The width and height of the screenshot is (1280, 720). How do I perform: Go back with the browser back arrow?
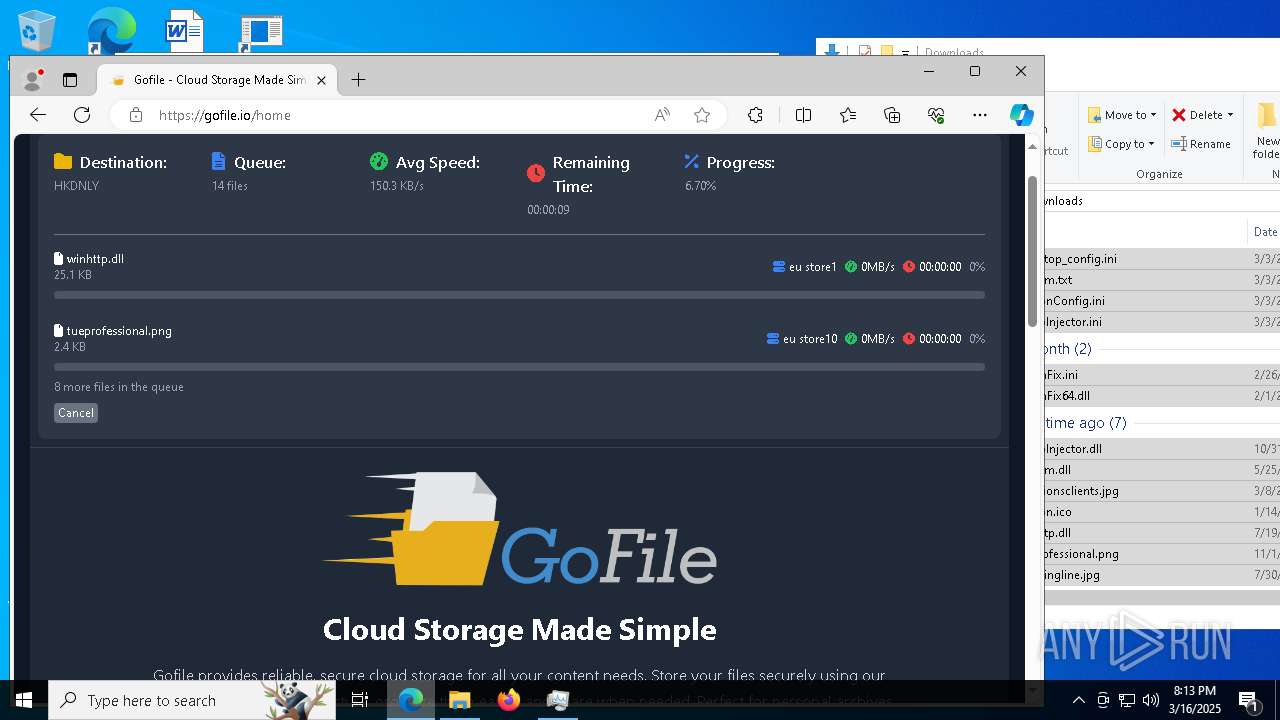pyautogui.click(x=38, y=115)
